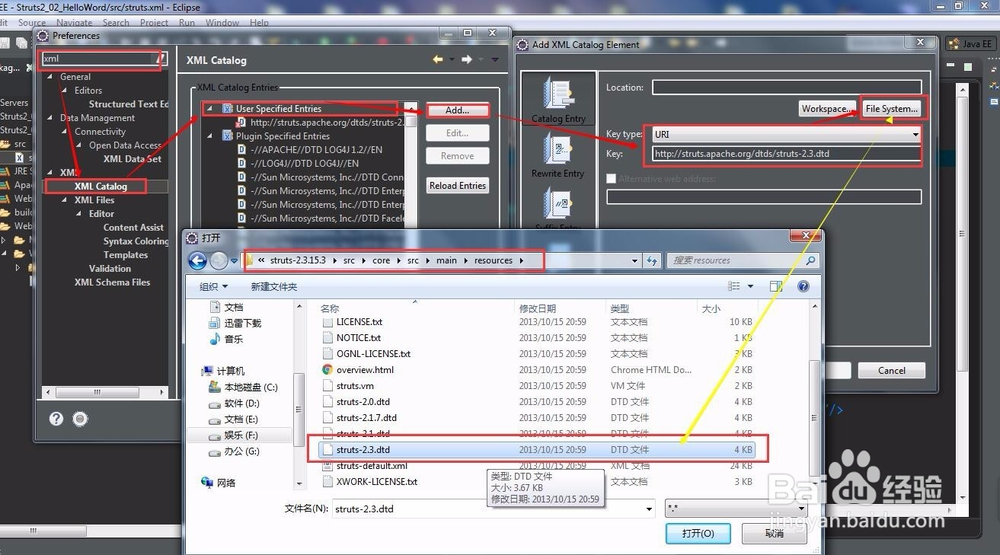This screenshot has width=1000, height=555.
Task: Select -//APACHE//DTD LOG4J 1.2//EN entry
Action: (x=316, y=150)
